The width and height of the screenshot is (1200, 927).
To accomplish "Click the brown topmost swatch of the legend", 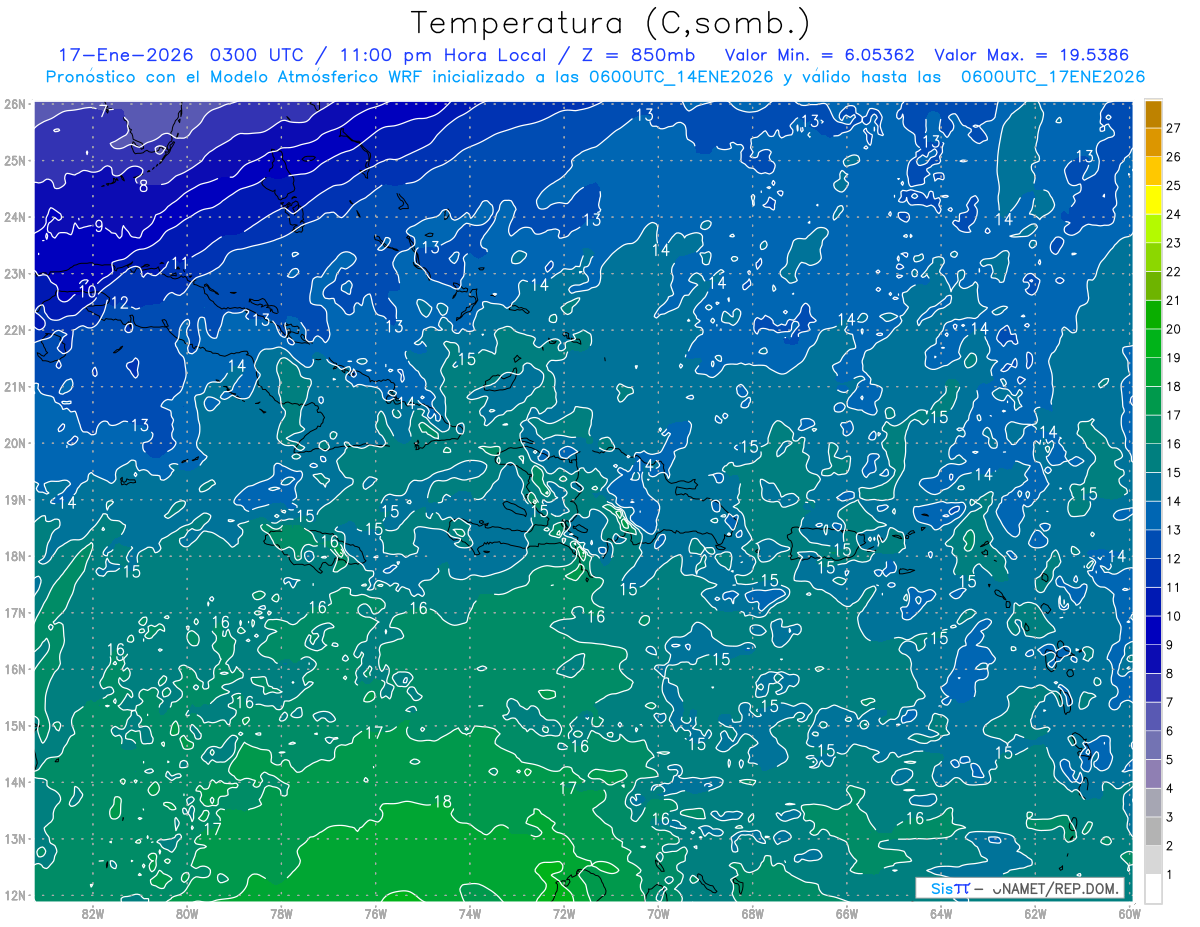I will 1153,114.
